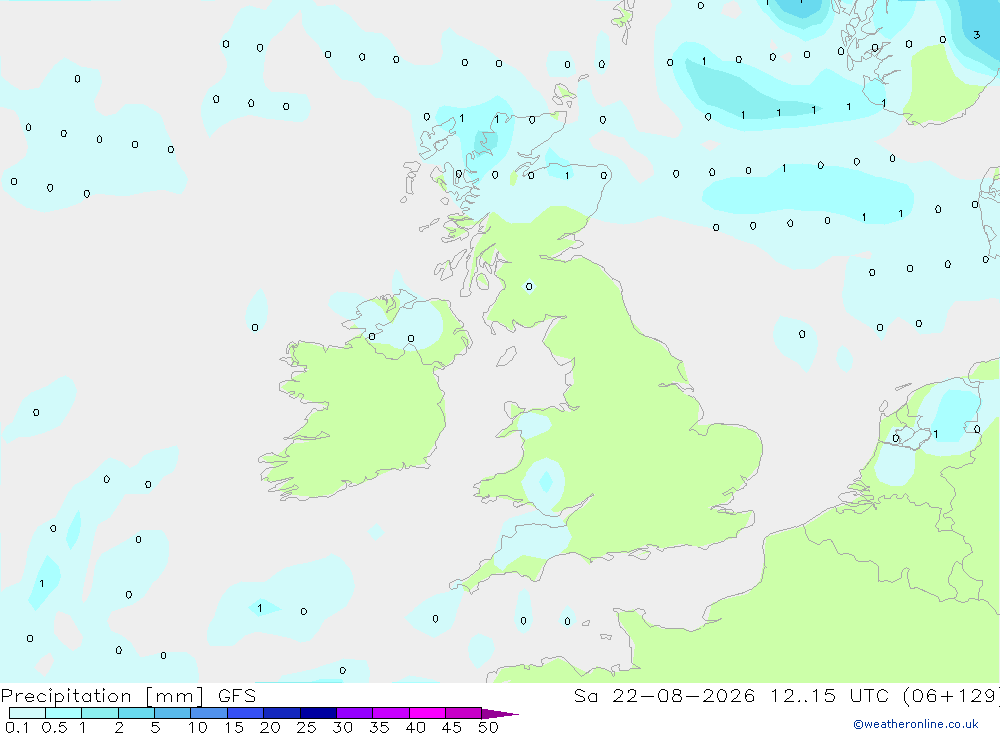Click the 25–30 mm navy legend swatch
1000x733 pixels.
pos(318,713)
